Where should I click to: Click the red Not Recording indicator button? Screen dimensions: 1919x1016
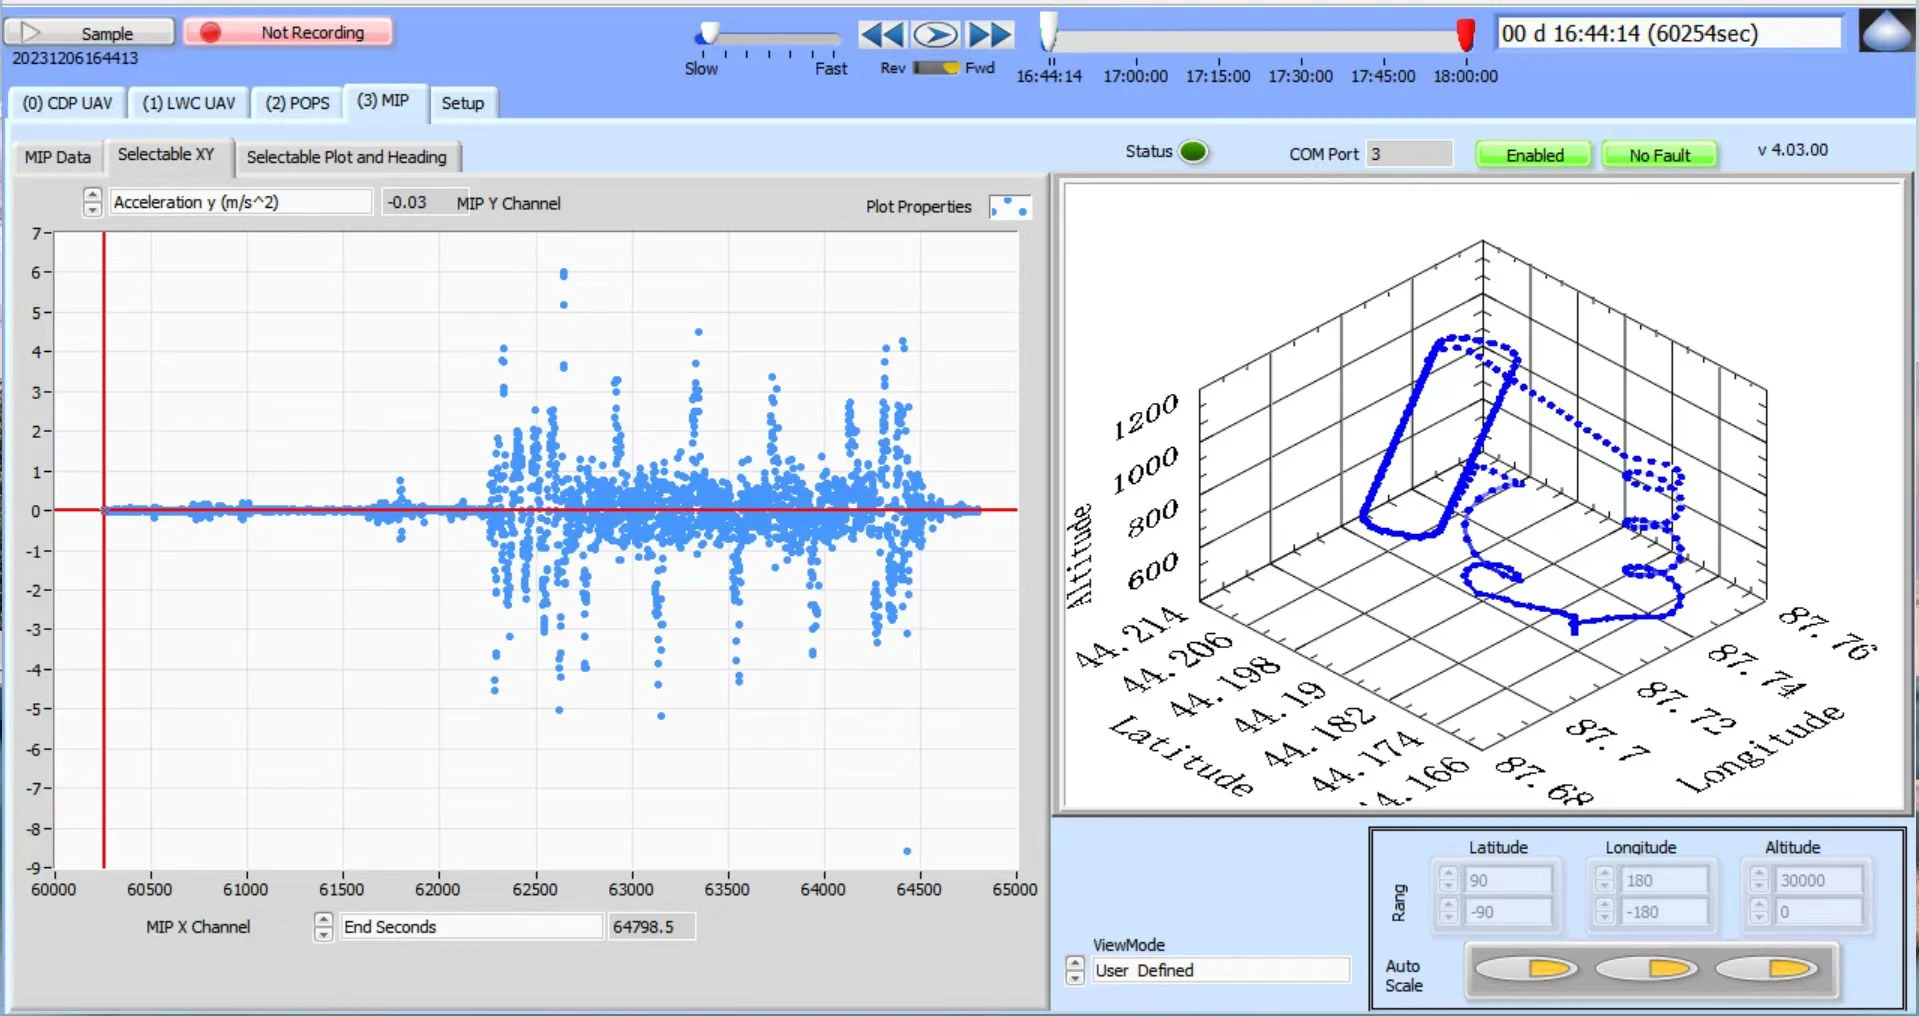point(288,33)
